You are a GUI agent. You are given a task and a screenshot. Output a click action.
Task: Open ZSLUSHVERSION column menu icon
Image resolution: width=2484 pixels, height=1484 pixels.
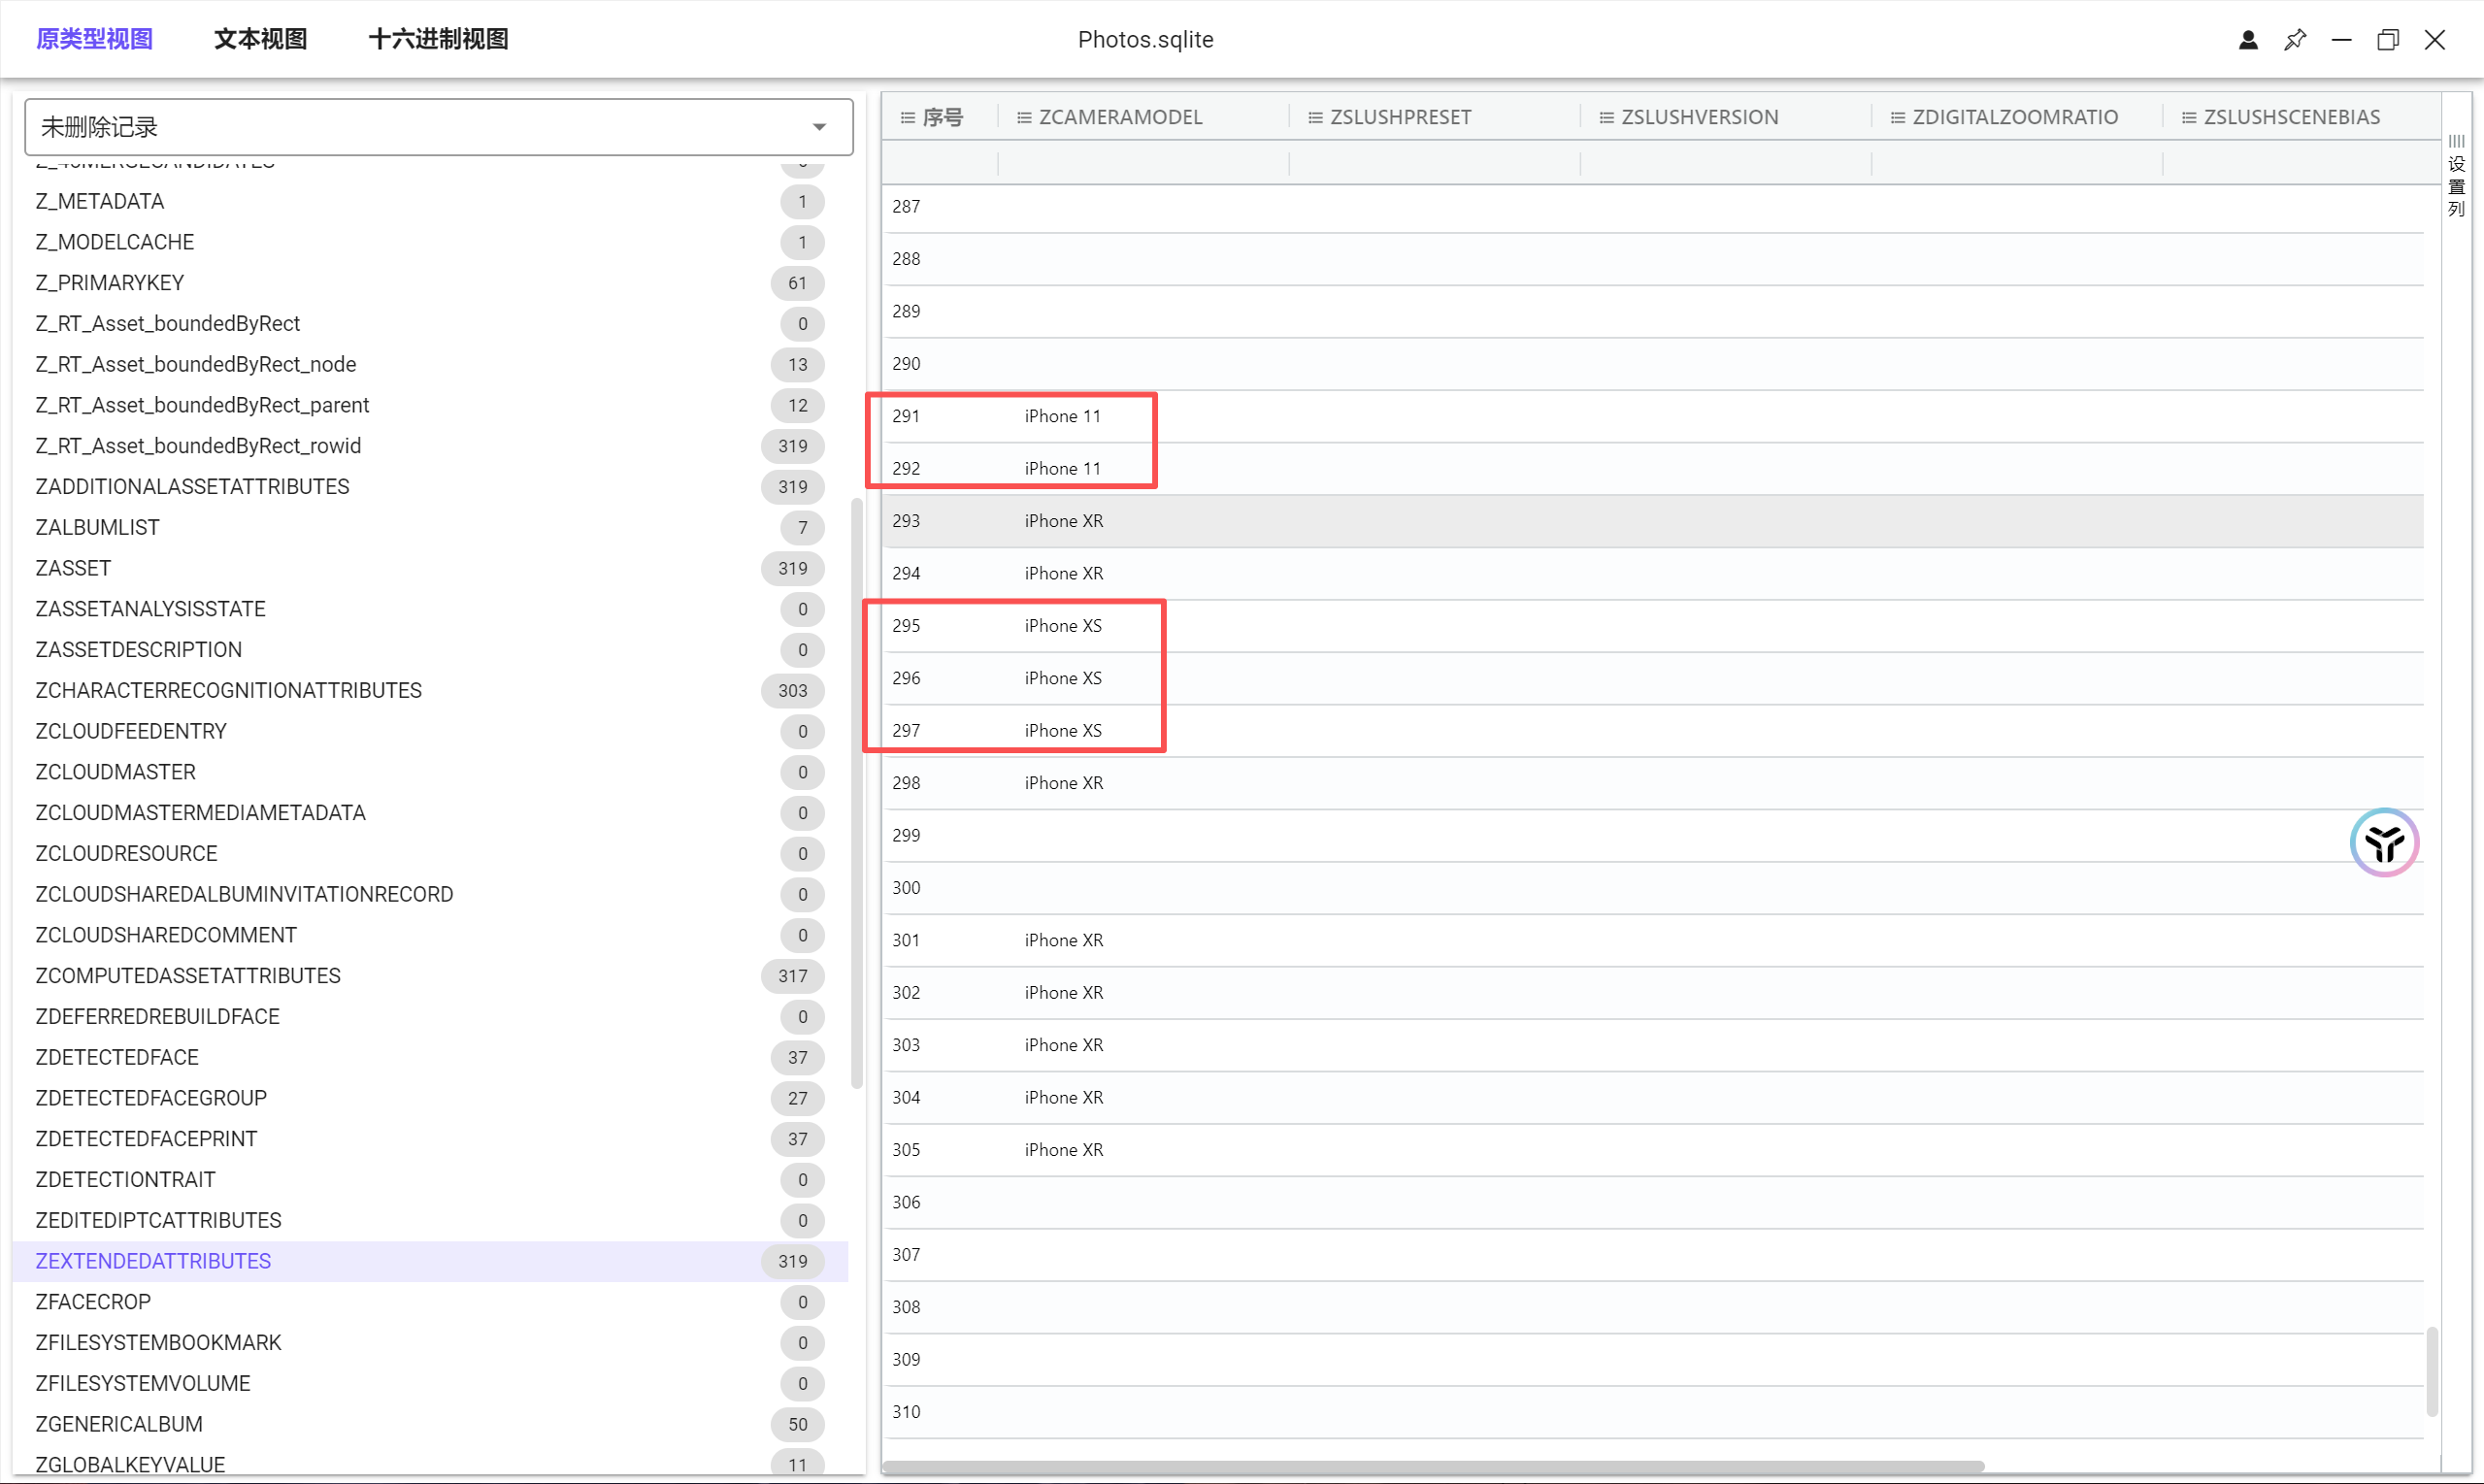click(1606, 117)
